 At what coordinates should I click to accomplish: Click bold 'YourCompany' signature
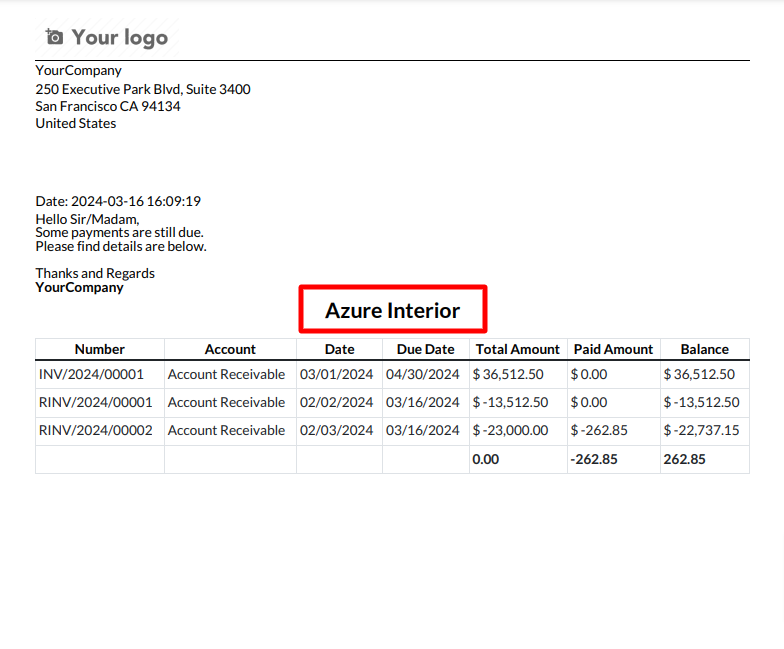point(80,288)
